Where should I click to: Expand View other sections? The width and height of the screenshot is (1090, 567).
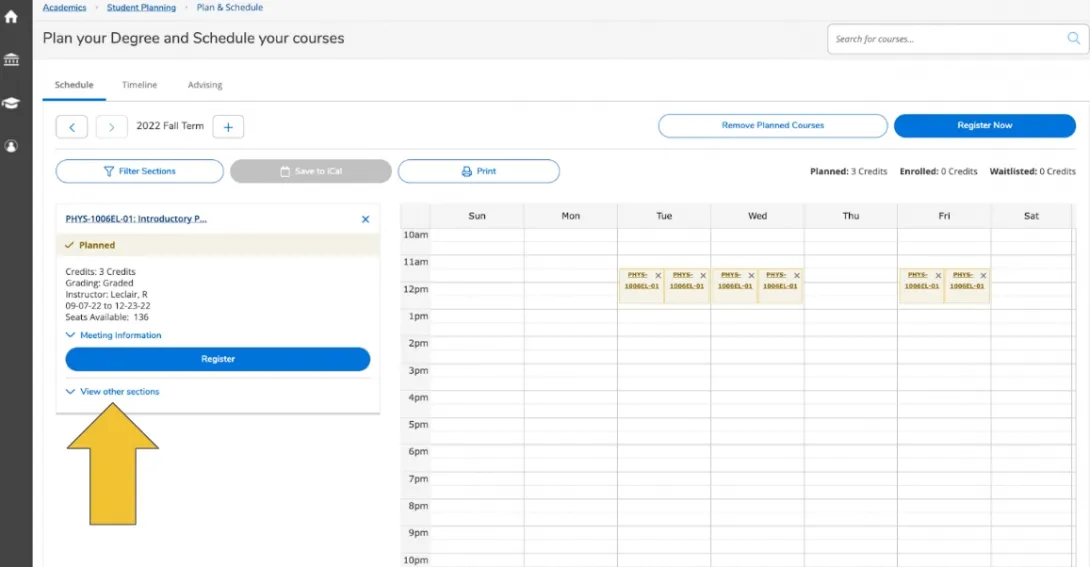pyautogui.click(x=113, y=392)
